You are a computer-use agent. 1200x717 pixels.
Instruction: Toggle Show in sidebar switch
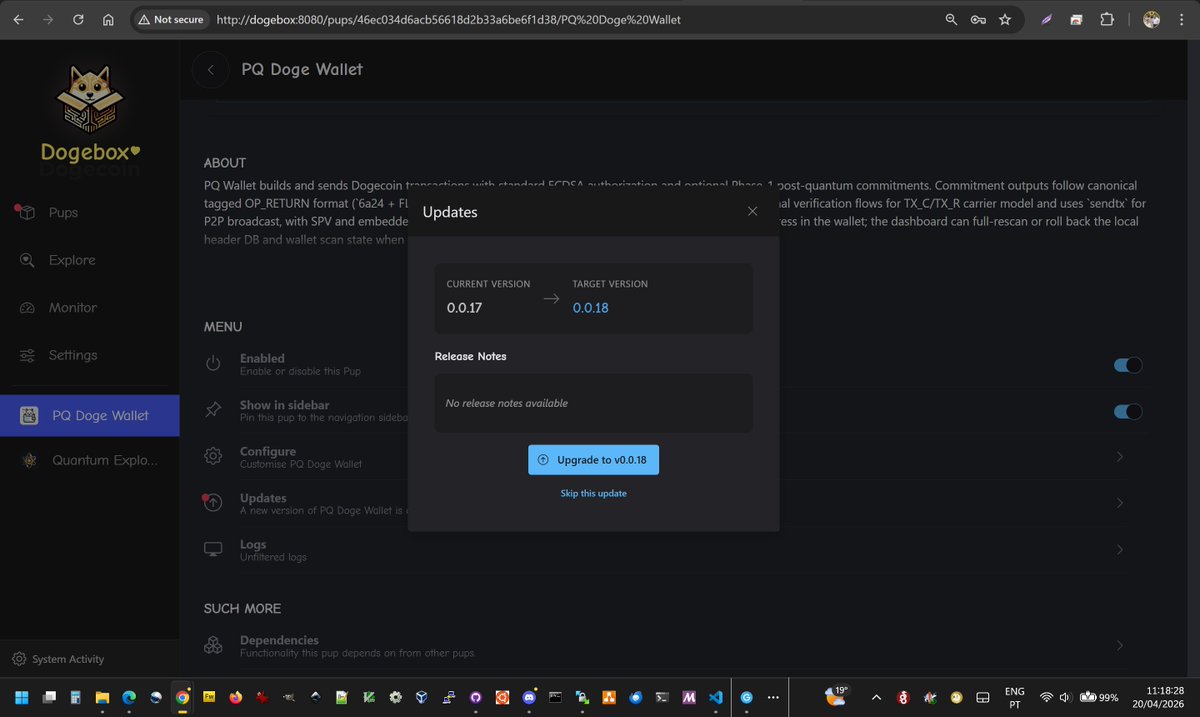pos(1127,411)
